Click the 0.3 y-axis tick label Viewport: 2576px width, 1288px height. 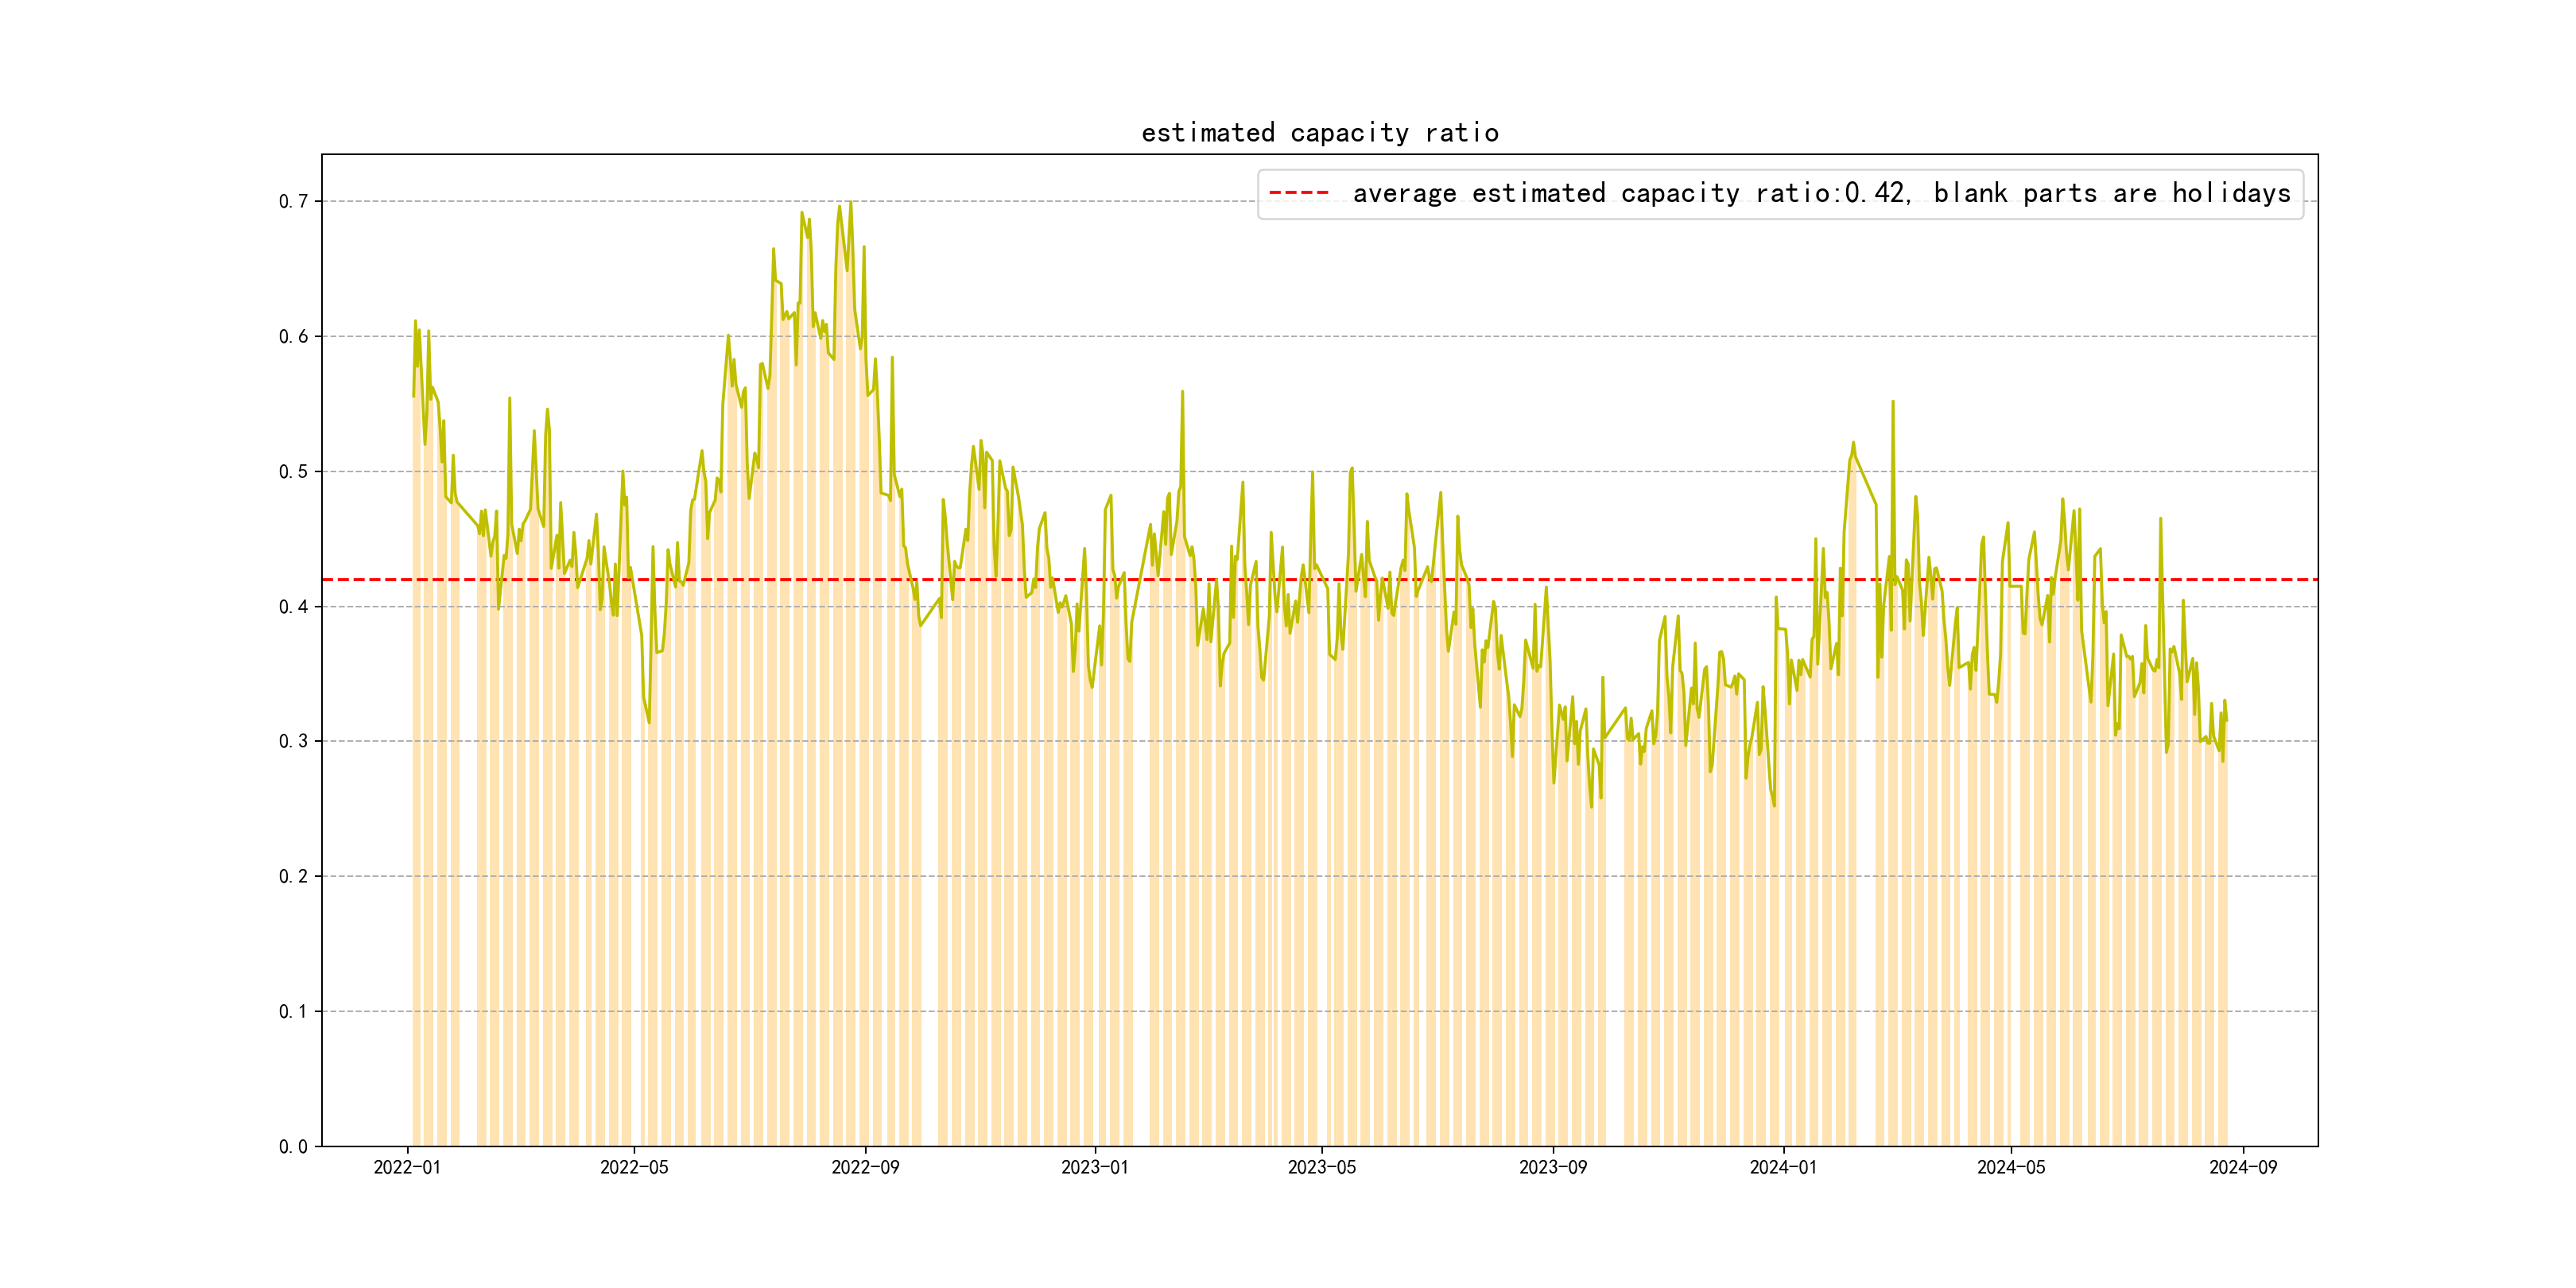pos(293,742)
